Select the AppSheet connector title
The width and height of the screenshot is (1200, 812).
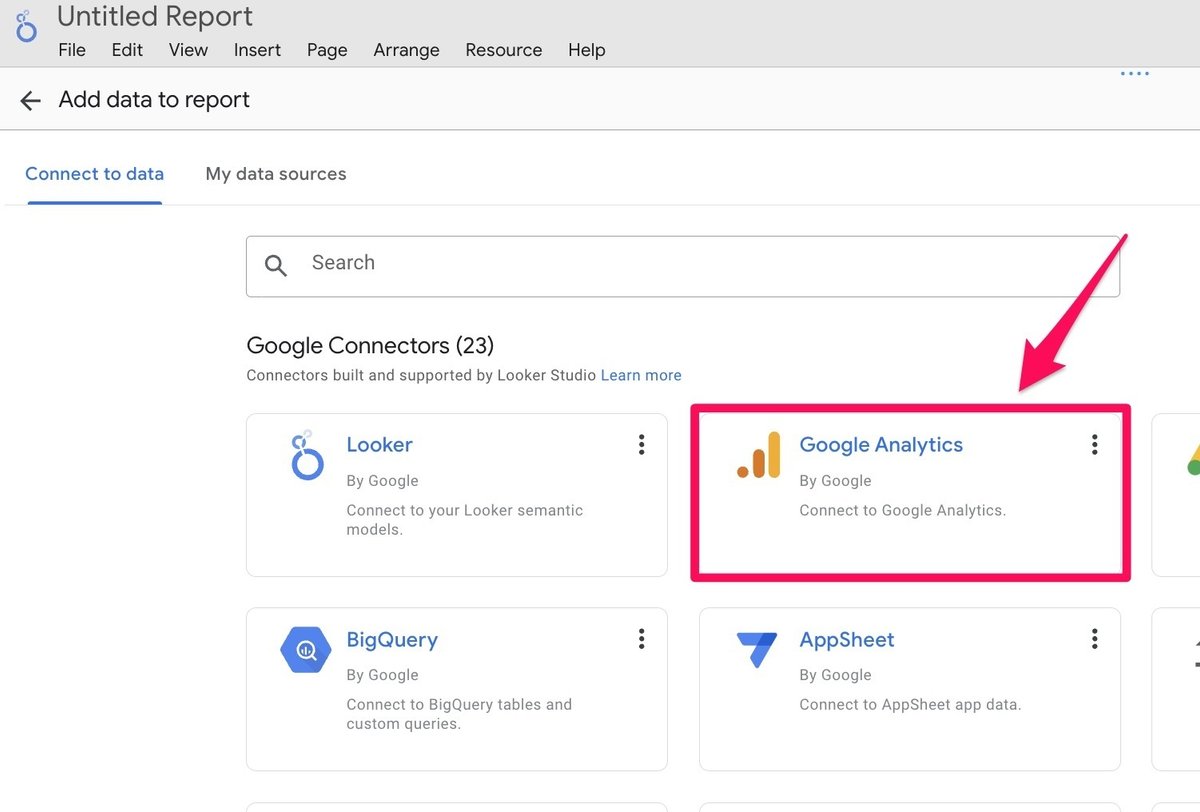pos(847,640)
